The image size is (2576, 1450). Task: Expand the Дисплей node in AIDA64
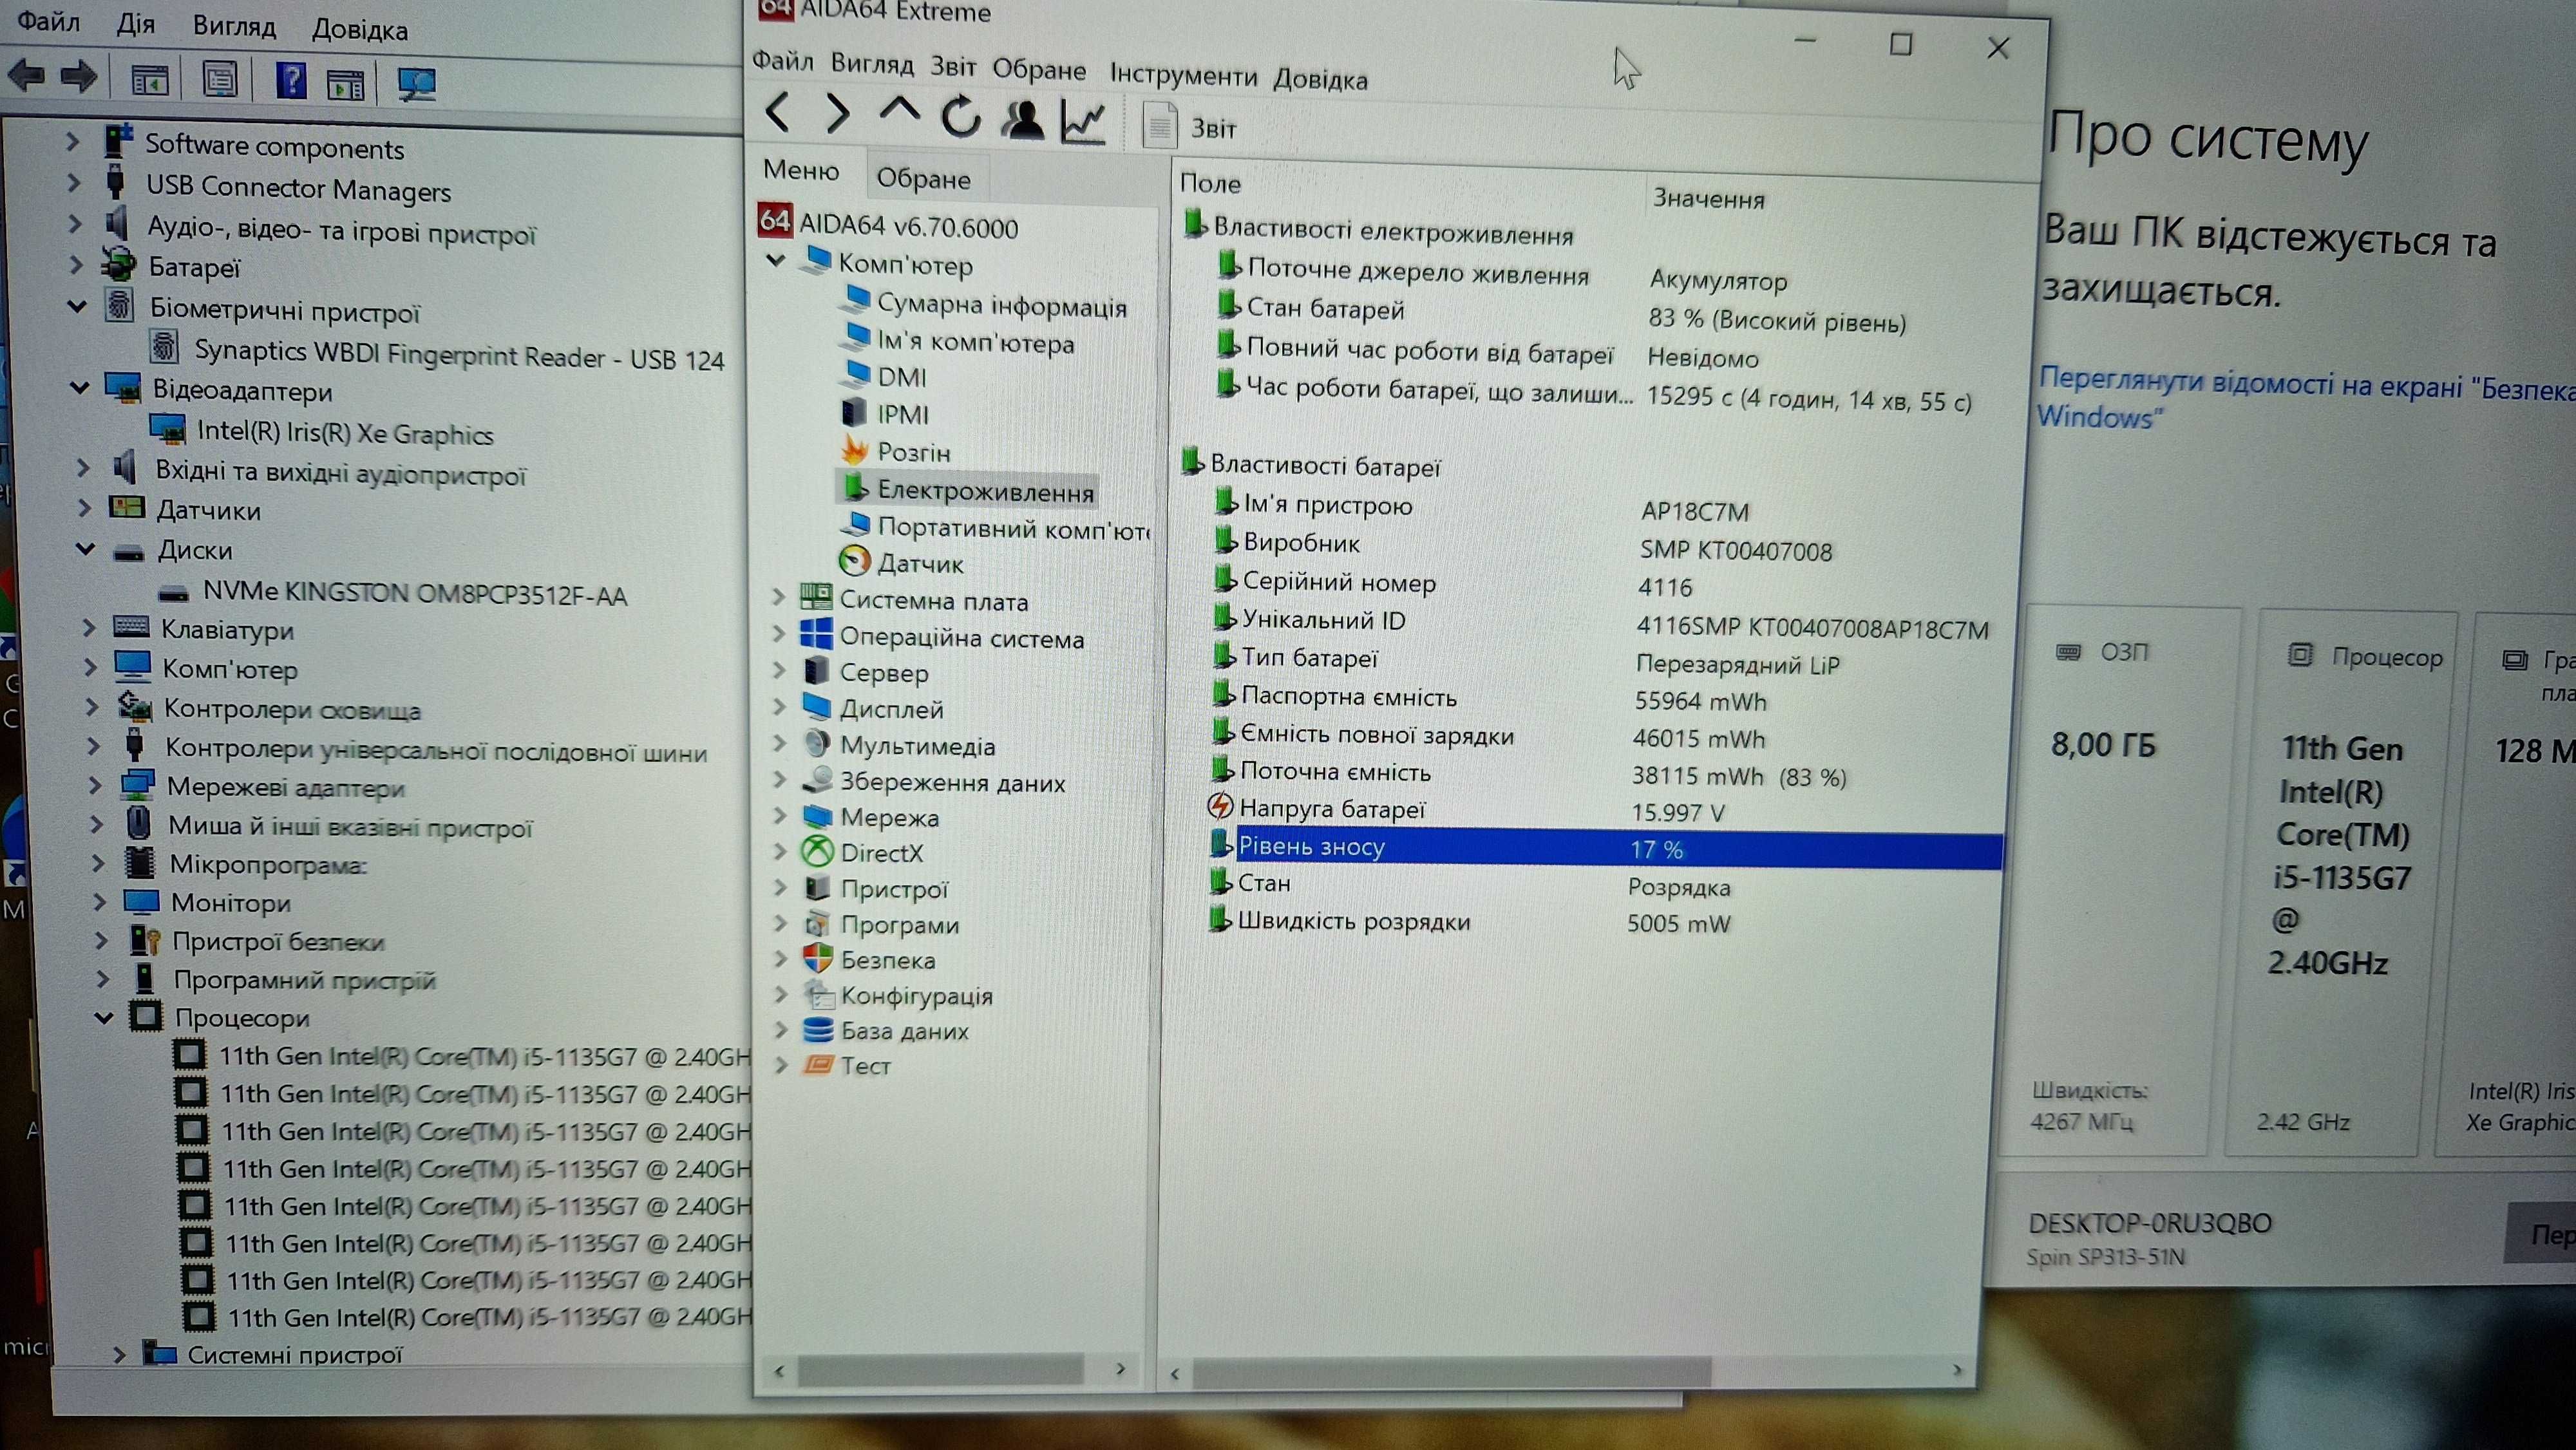780,706
